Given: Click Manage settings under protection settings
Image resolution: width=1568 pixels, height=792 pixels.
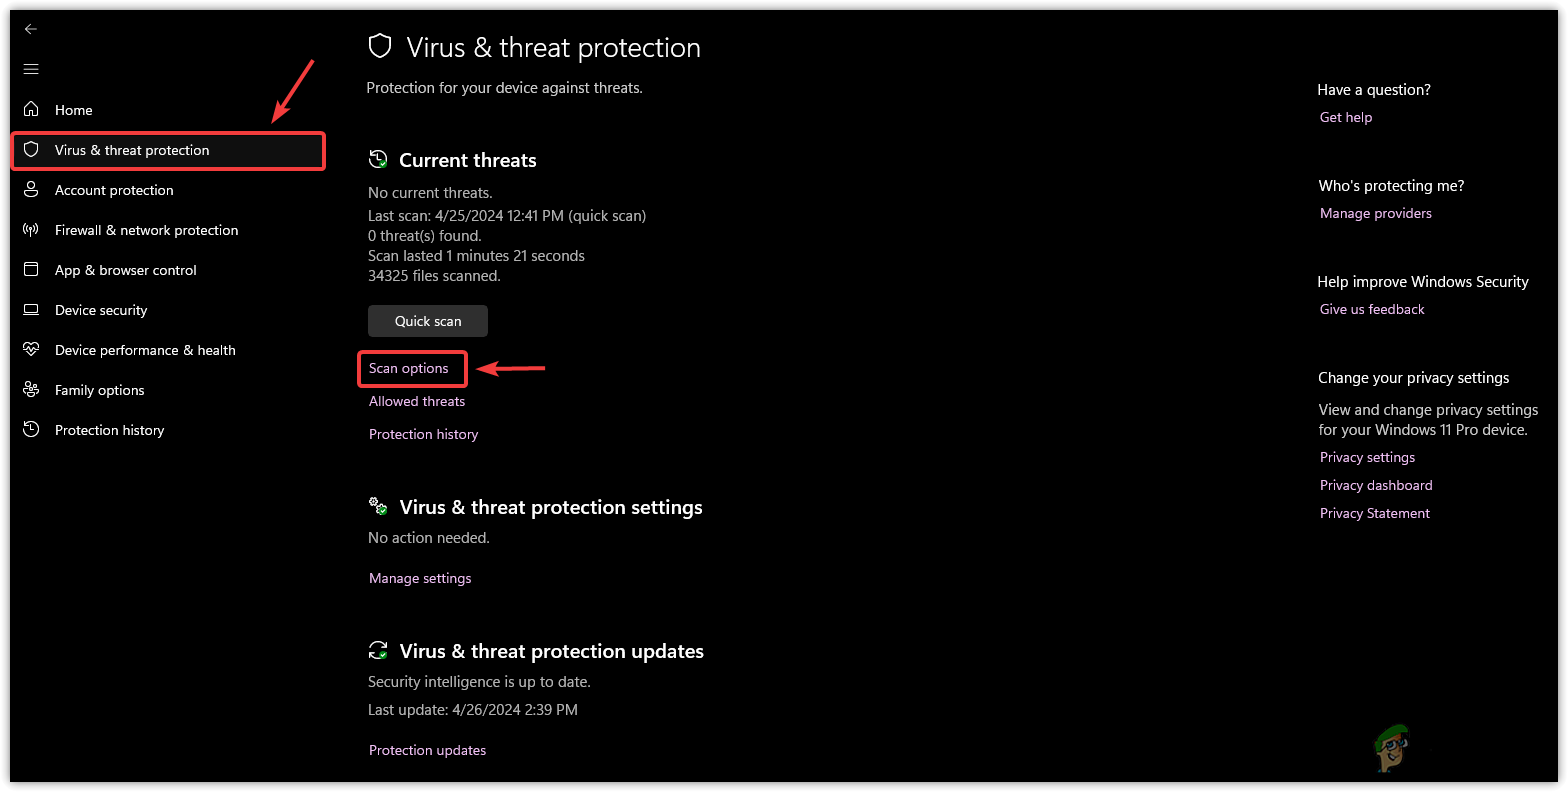Looking at the screenshot, I should click(x=420, y=578).
